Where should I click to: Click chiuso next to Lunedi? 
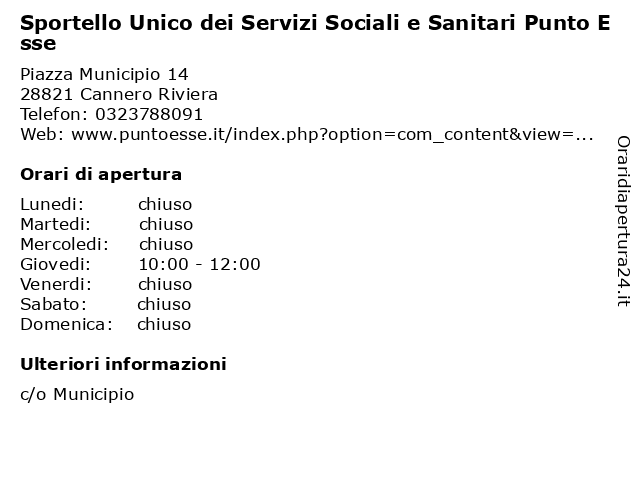tap(165, 204)
